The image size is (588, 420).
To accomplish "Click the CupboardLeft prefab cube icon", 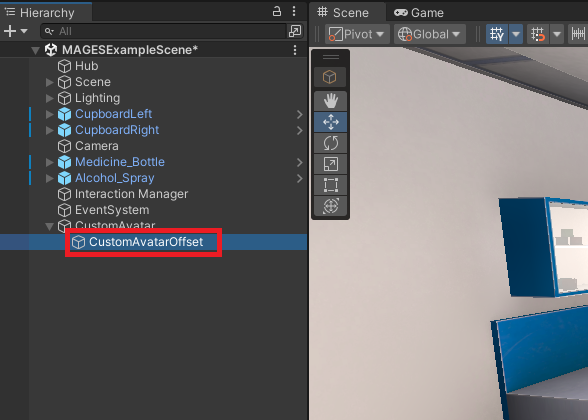I will (64, 114).
